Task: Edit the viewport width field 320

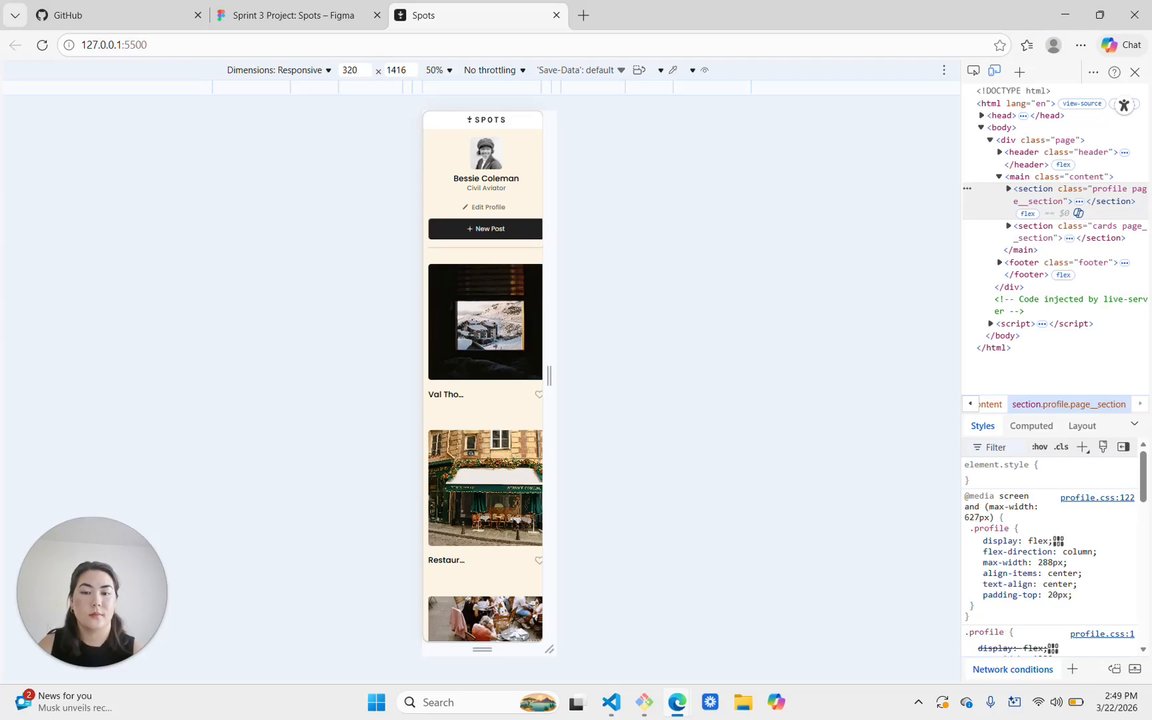Action: coord(353,70)
